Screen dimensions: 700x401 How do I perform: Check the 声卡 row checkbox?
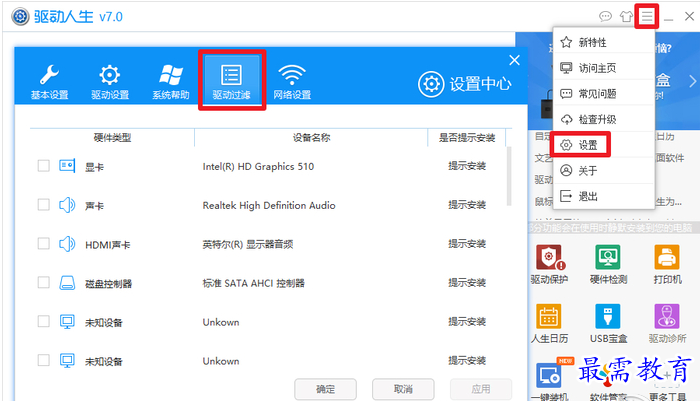pos(43,205)
